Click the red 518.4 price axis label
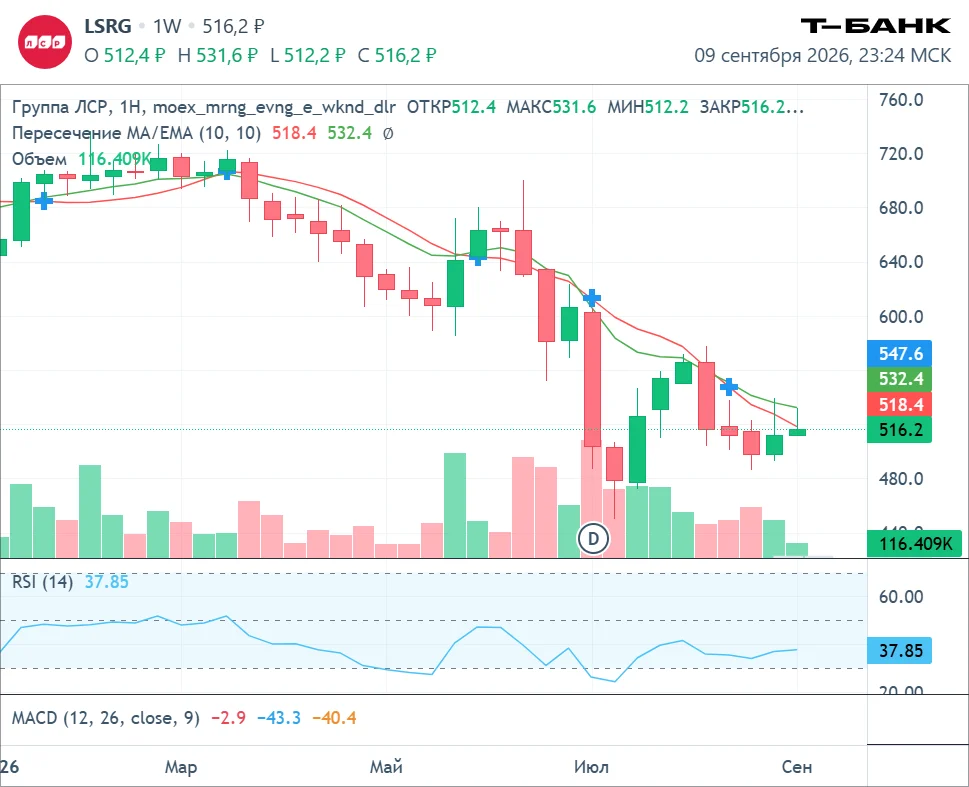Image resolution: width=969 pixels, height=787 pixels. pyautogui.click(x=899, y=404)
